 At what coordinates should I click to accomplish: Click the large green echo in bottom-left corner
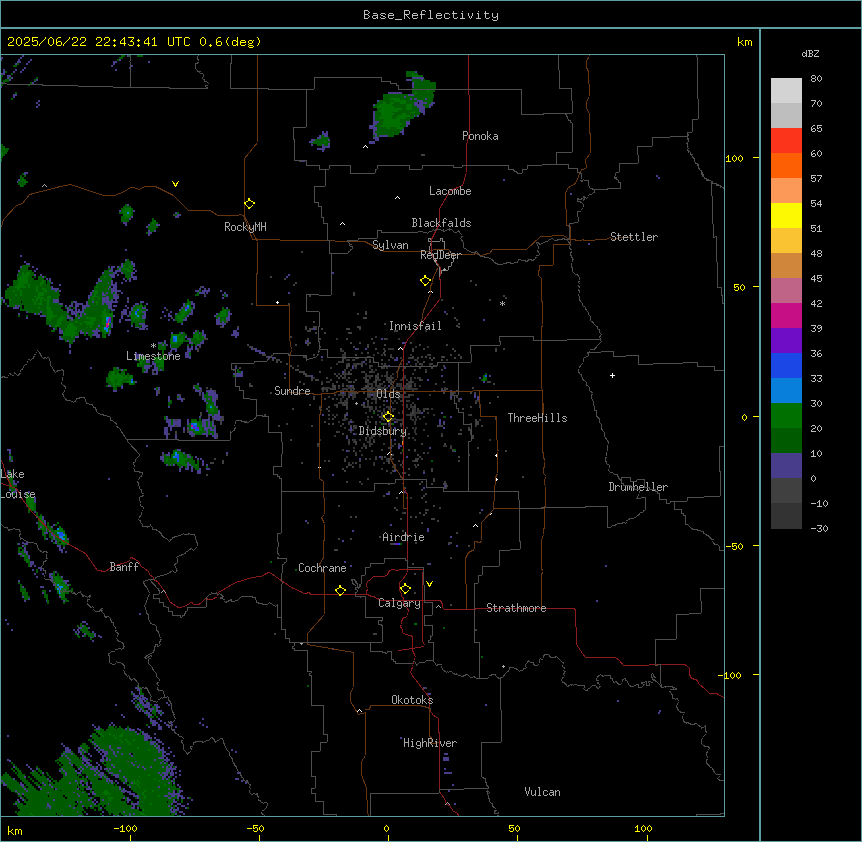pos(93,775)
